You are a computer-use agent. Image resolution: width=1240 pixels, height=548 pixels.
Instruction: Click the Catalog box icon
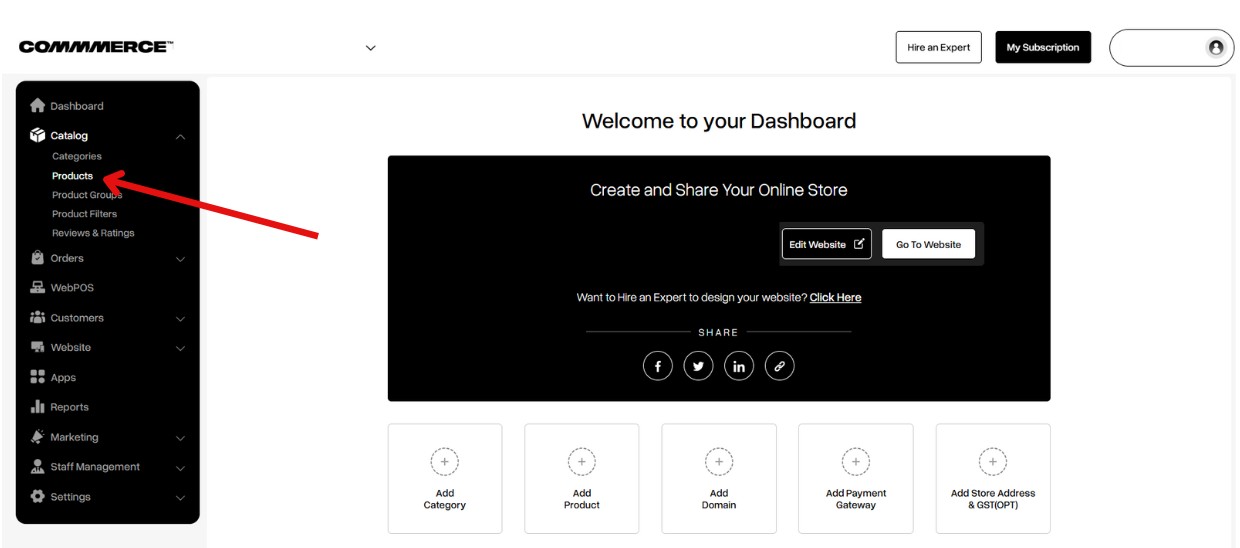coord(38,135)
